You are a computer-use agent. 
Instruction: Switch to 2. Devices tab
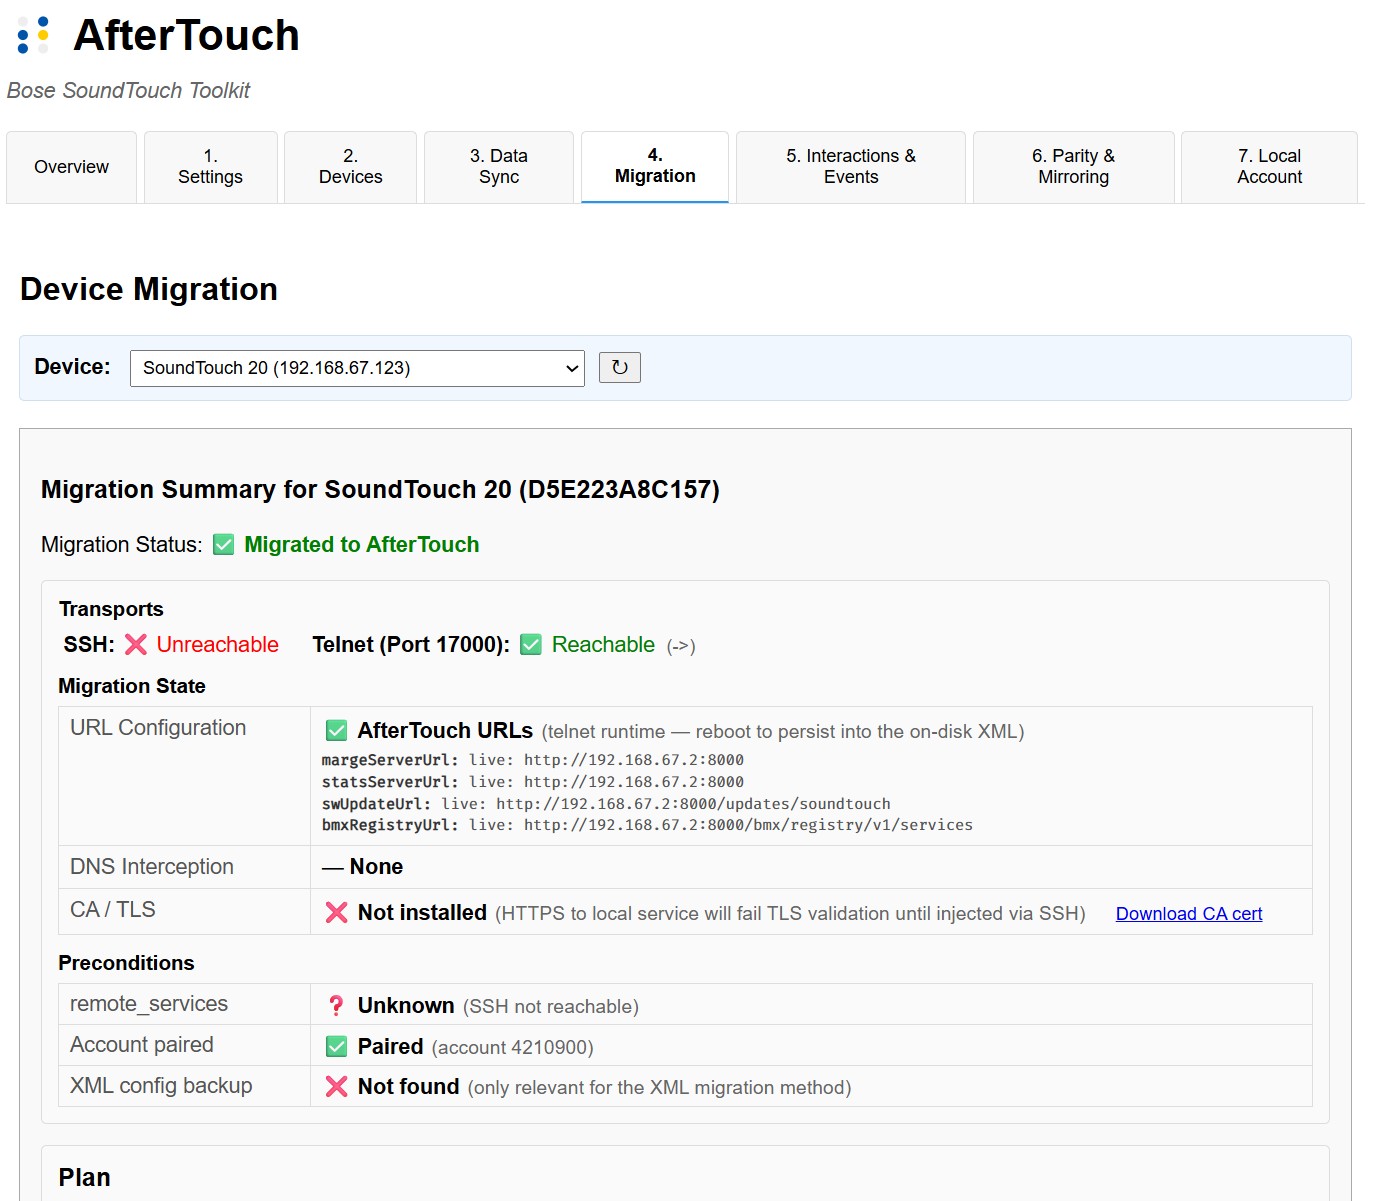click(x=350, y=167)
